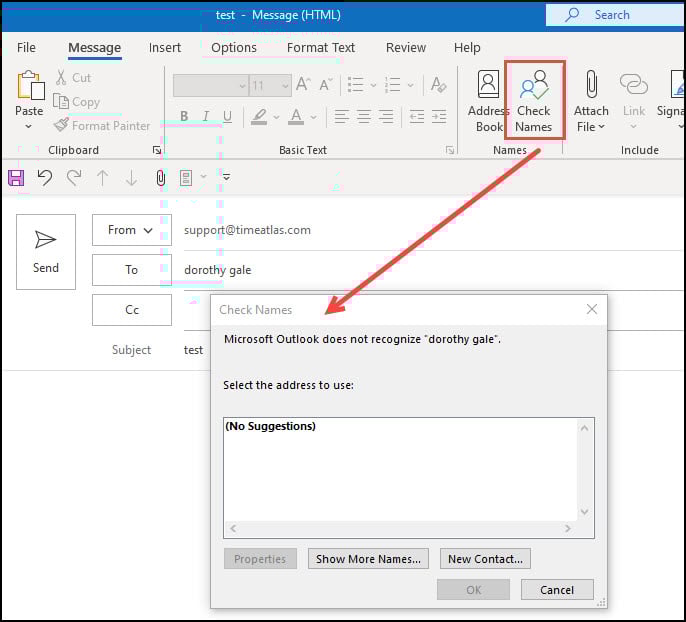This screenshot has height=622, width=686.
Task: Undo the last action in quick access toolbar
Action: point(45,178)
